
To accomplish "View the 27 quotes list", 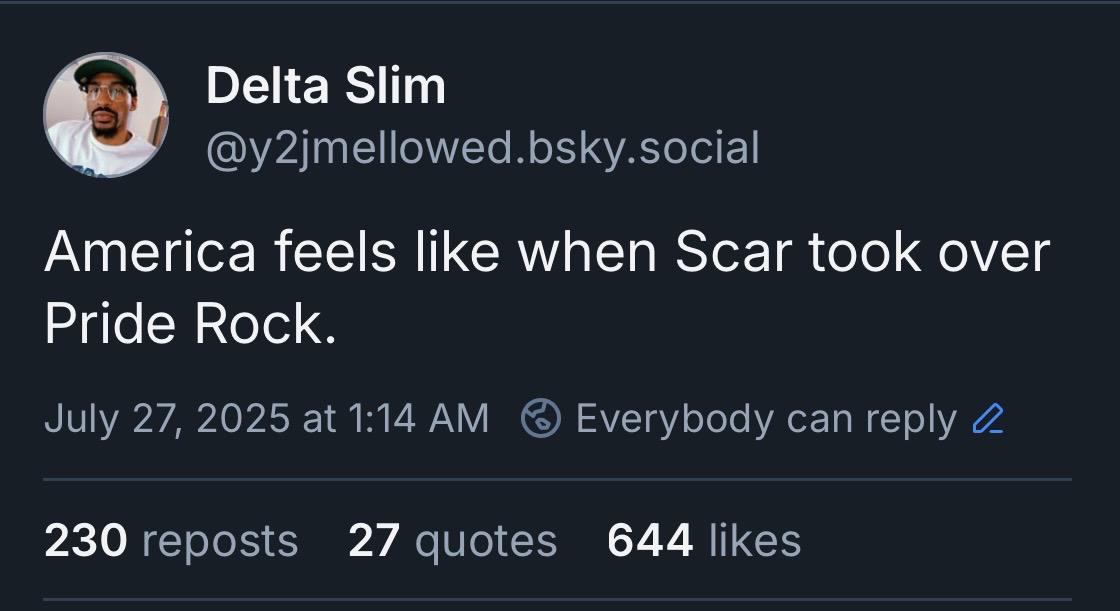I will tap(453, 540).
